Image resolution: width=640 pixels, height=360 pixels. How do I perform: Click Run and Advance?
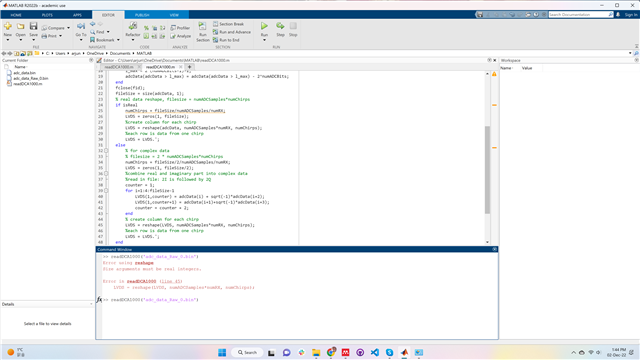(231, 32)
